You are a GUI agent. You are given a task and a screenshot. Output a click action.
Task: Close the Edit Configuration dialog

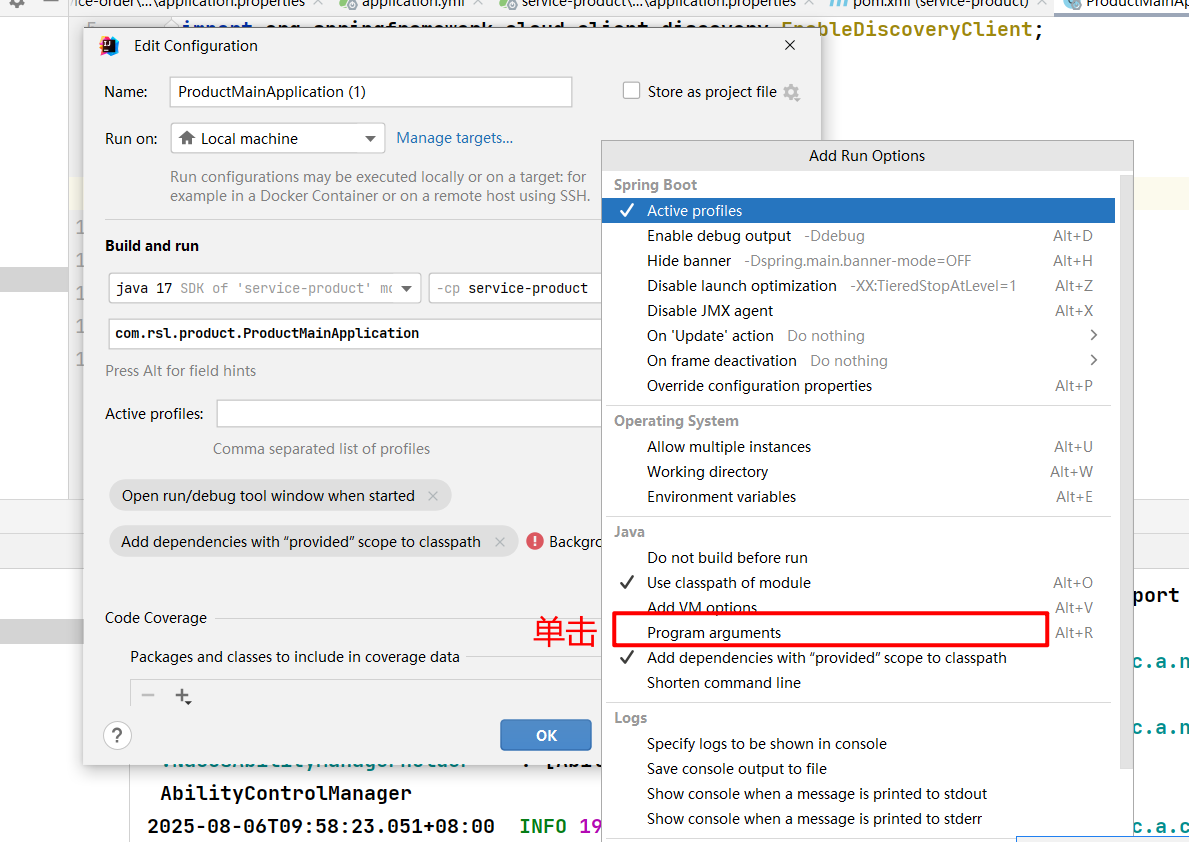790,46
